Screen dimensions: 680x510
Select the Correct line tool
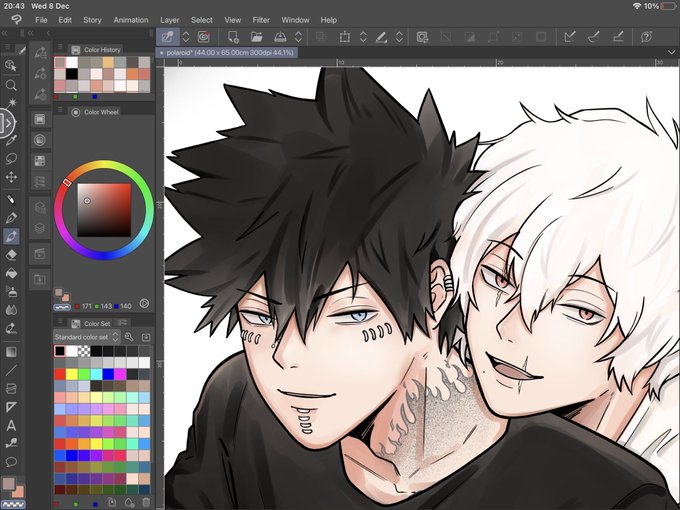11,443
